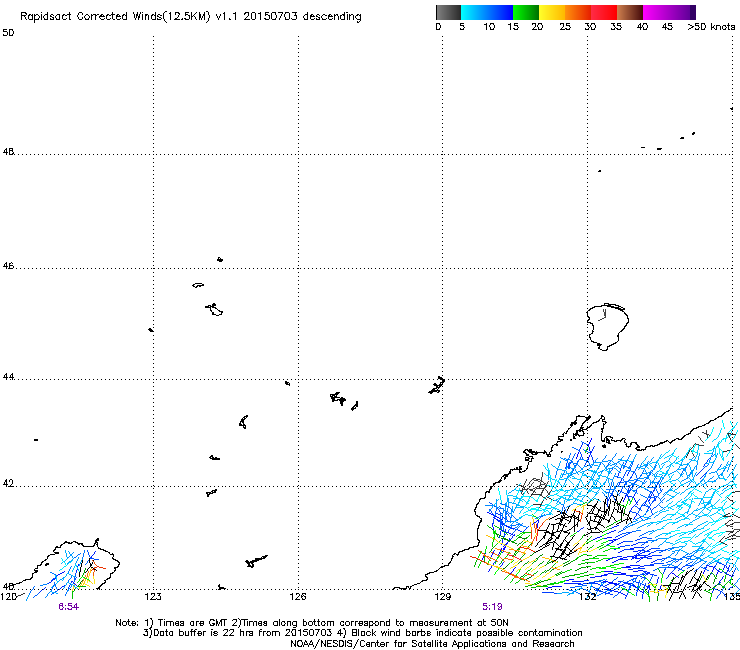Click the 48 latitude axis label

tap(8, 152)
